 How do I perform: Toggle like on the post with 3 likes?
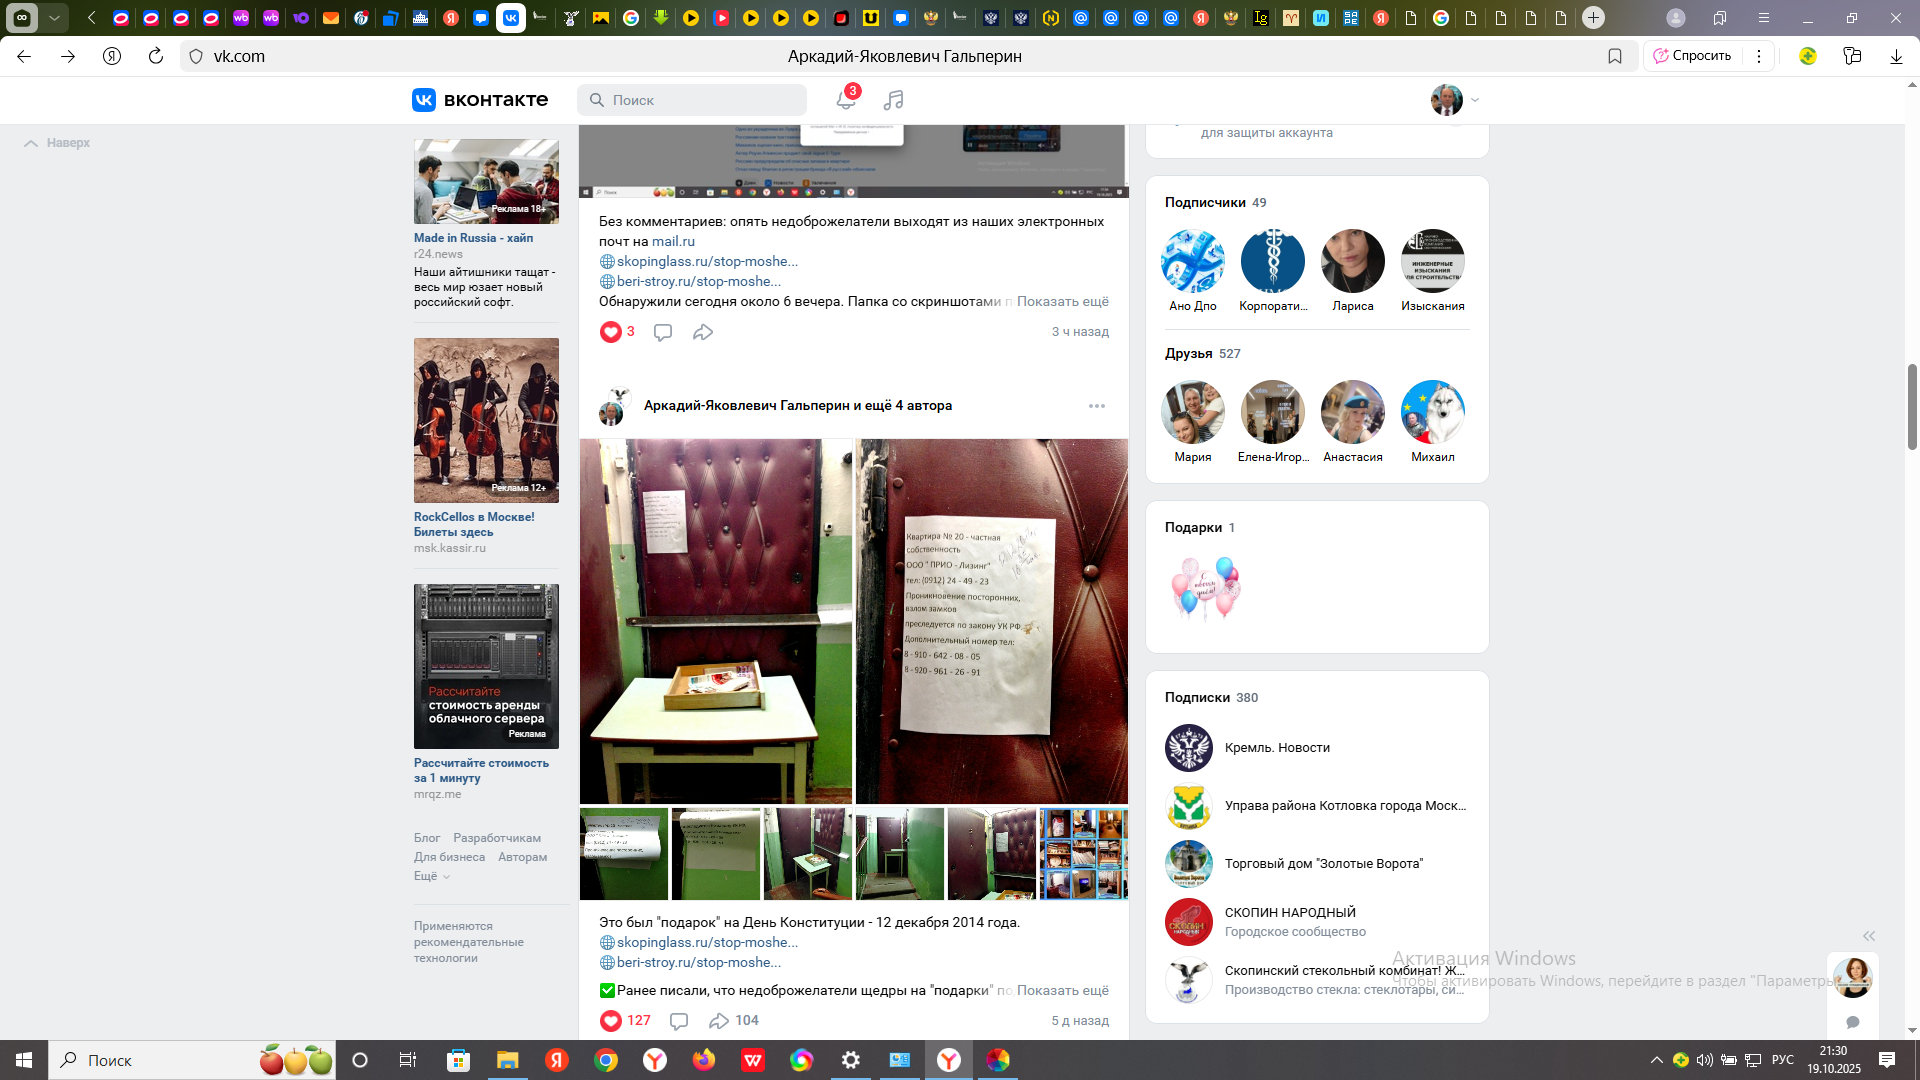pyautogui.click(x=611, y=332)
